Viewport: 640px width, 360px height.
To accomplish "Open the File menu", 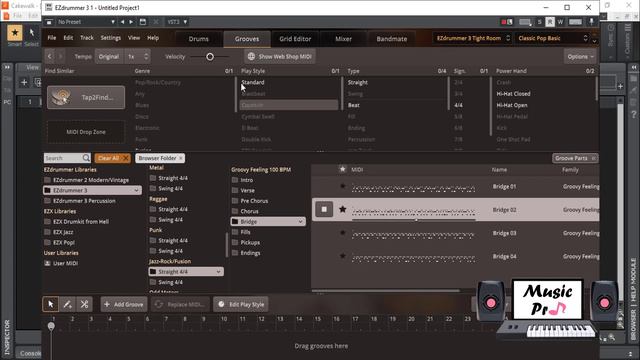I will point(52,38).
